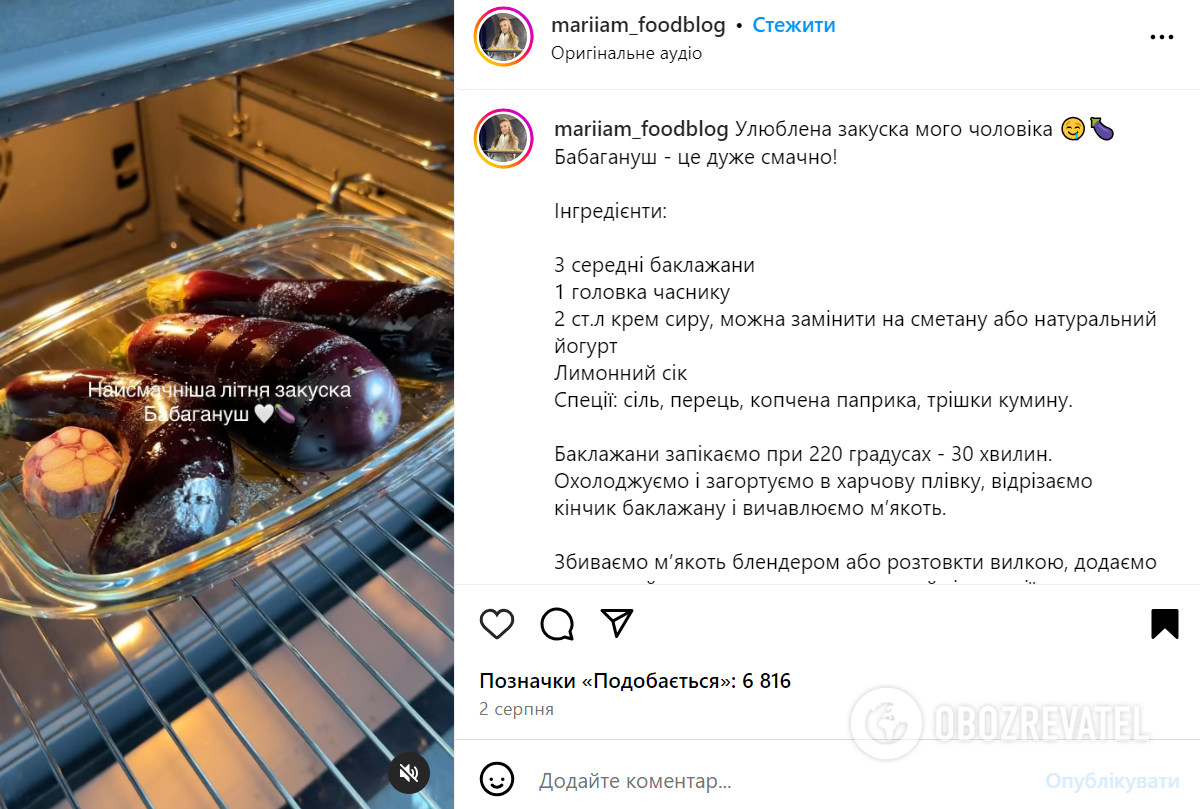This screenshot has width=1200, height=809.
Task: Like the post with the heart icon
Action: click(x=497, y=624)
